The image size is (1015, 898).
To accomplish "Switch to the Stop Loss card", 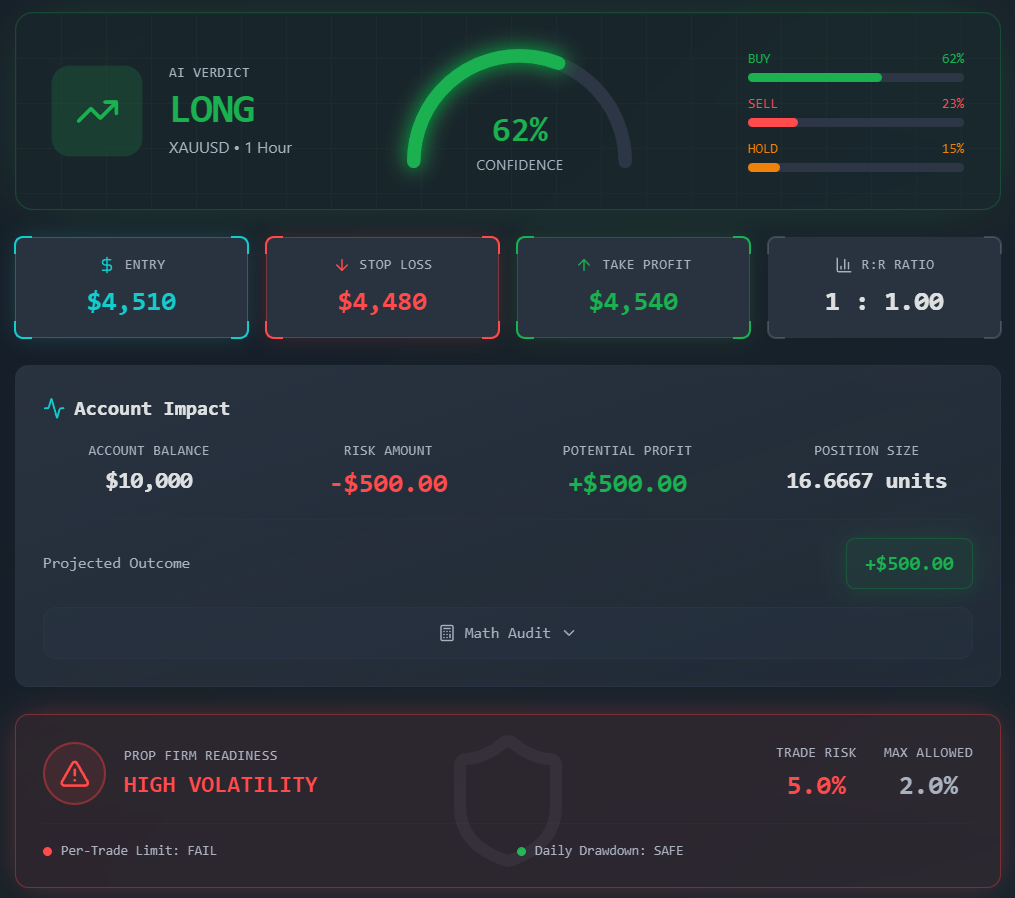I will point(382,287).
